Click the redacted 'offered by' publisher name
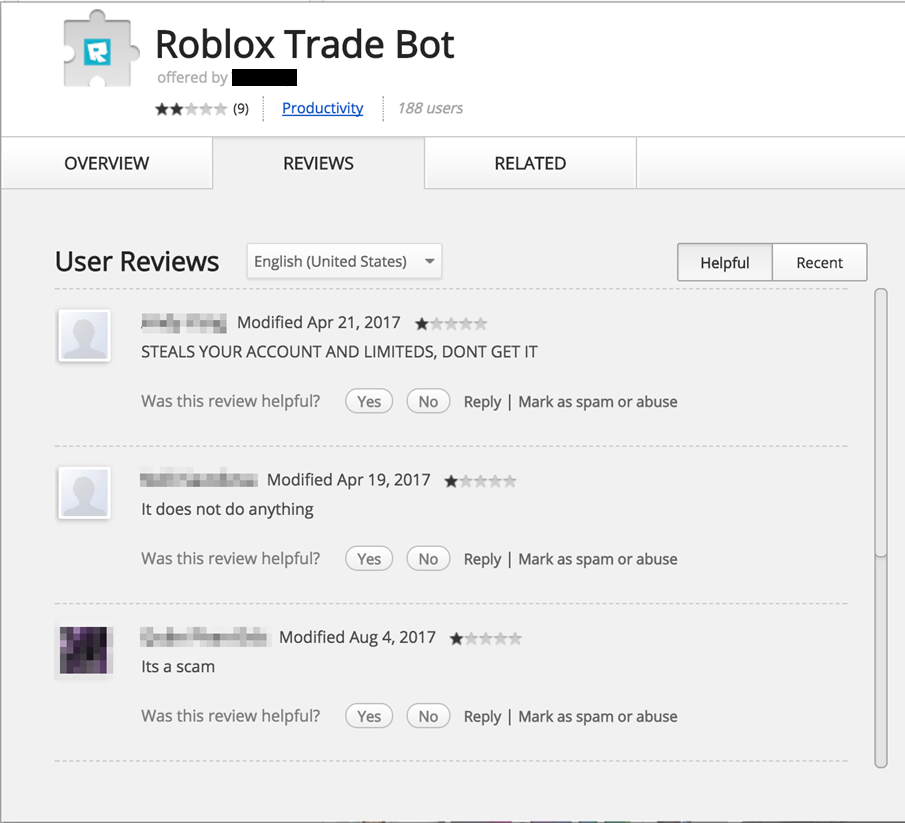Screen dimensions: 905x823 [264, 77]
